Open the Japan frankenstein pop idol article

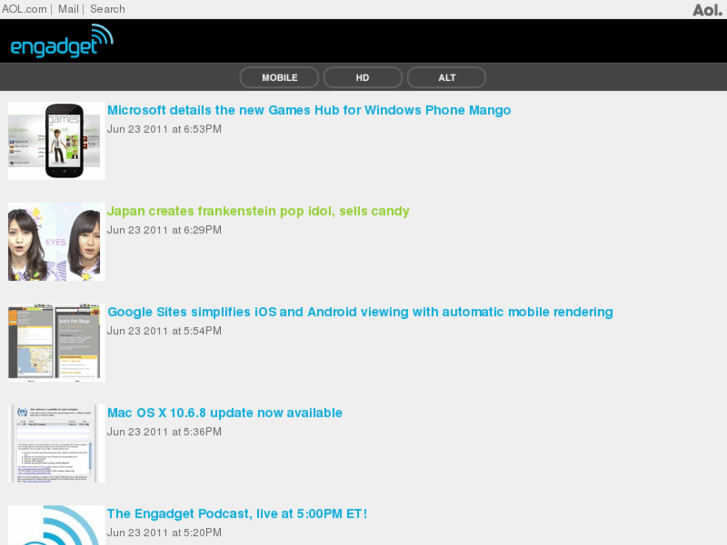[258, 211]
